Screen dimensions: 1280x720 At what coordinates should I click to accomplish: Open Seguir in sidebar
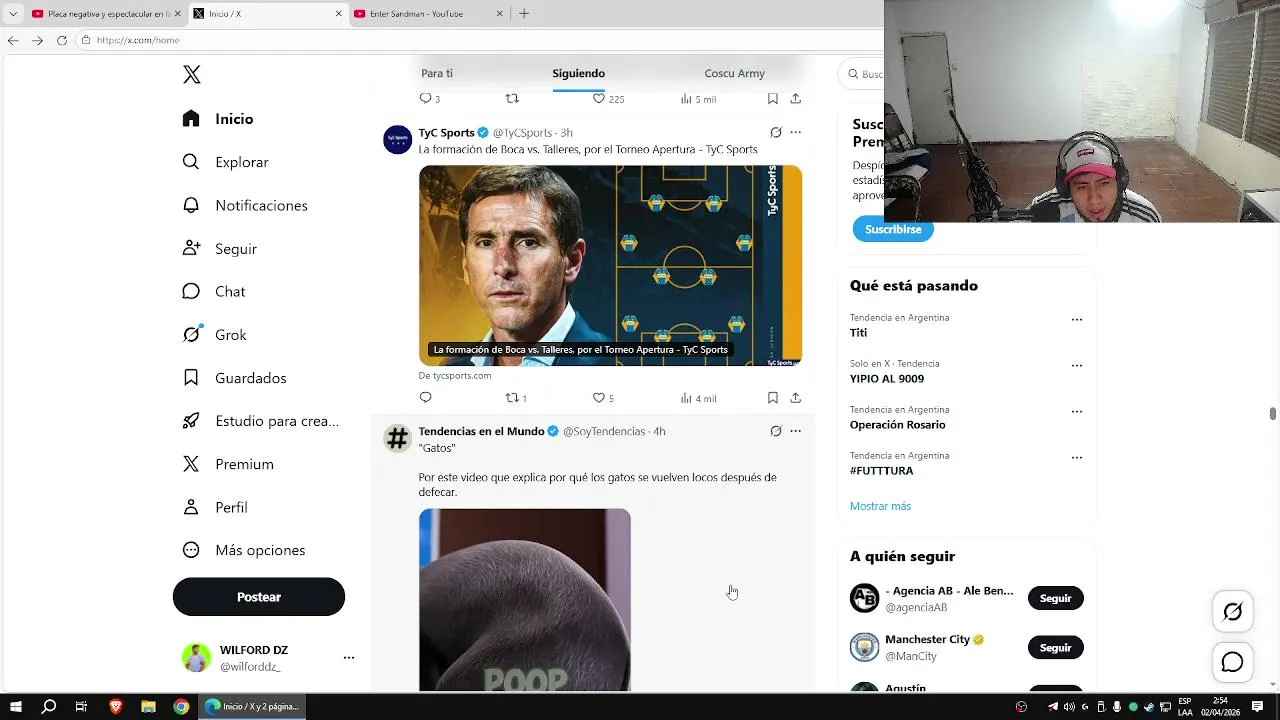tap(219, 249)
